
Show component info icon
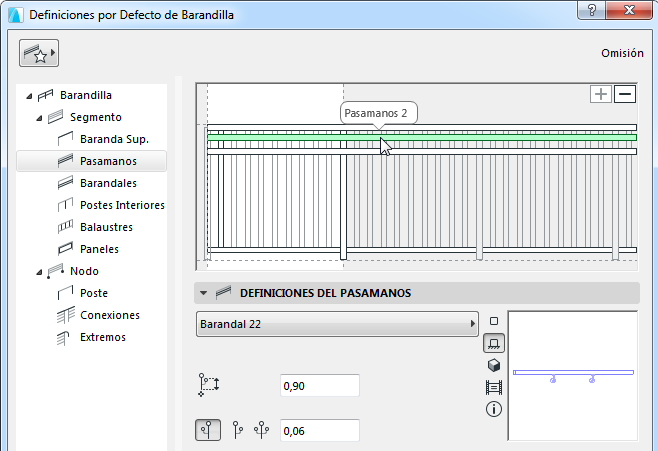click(x=494, y=409)
